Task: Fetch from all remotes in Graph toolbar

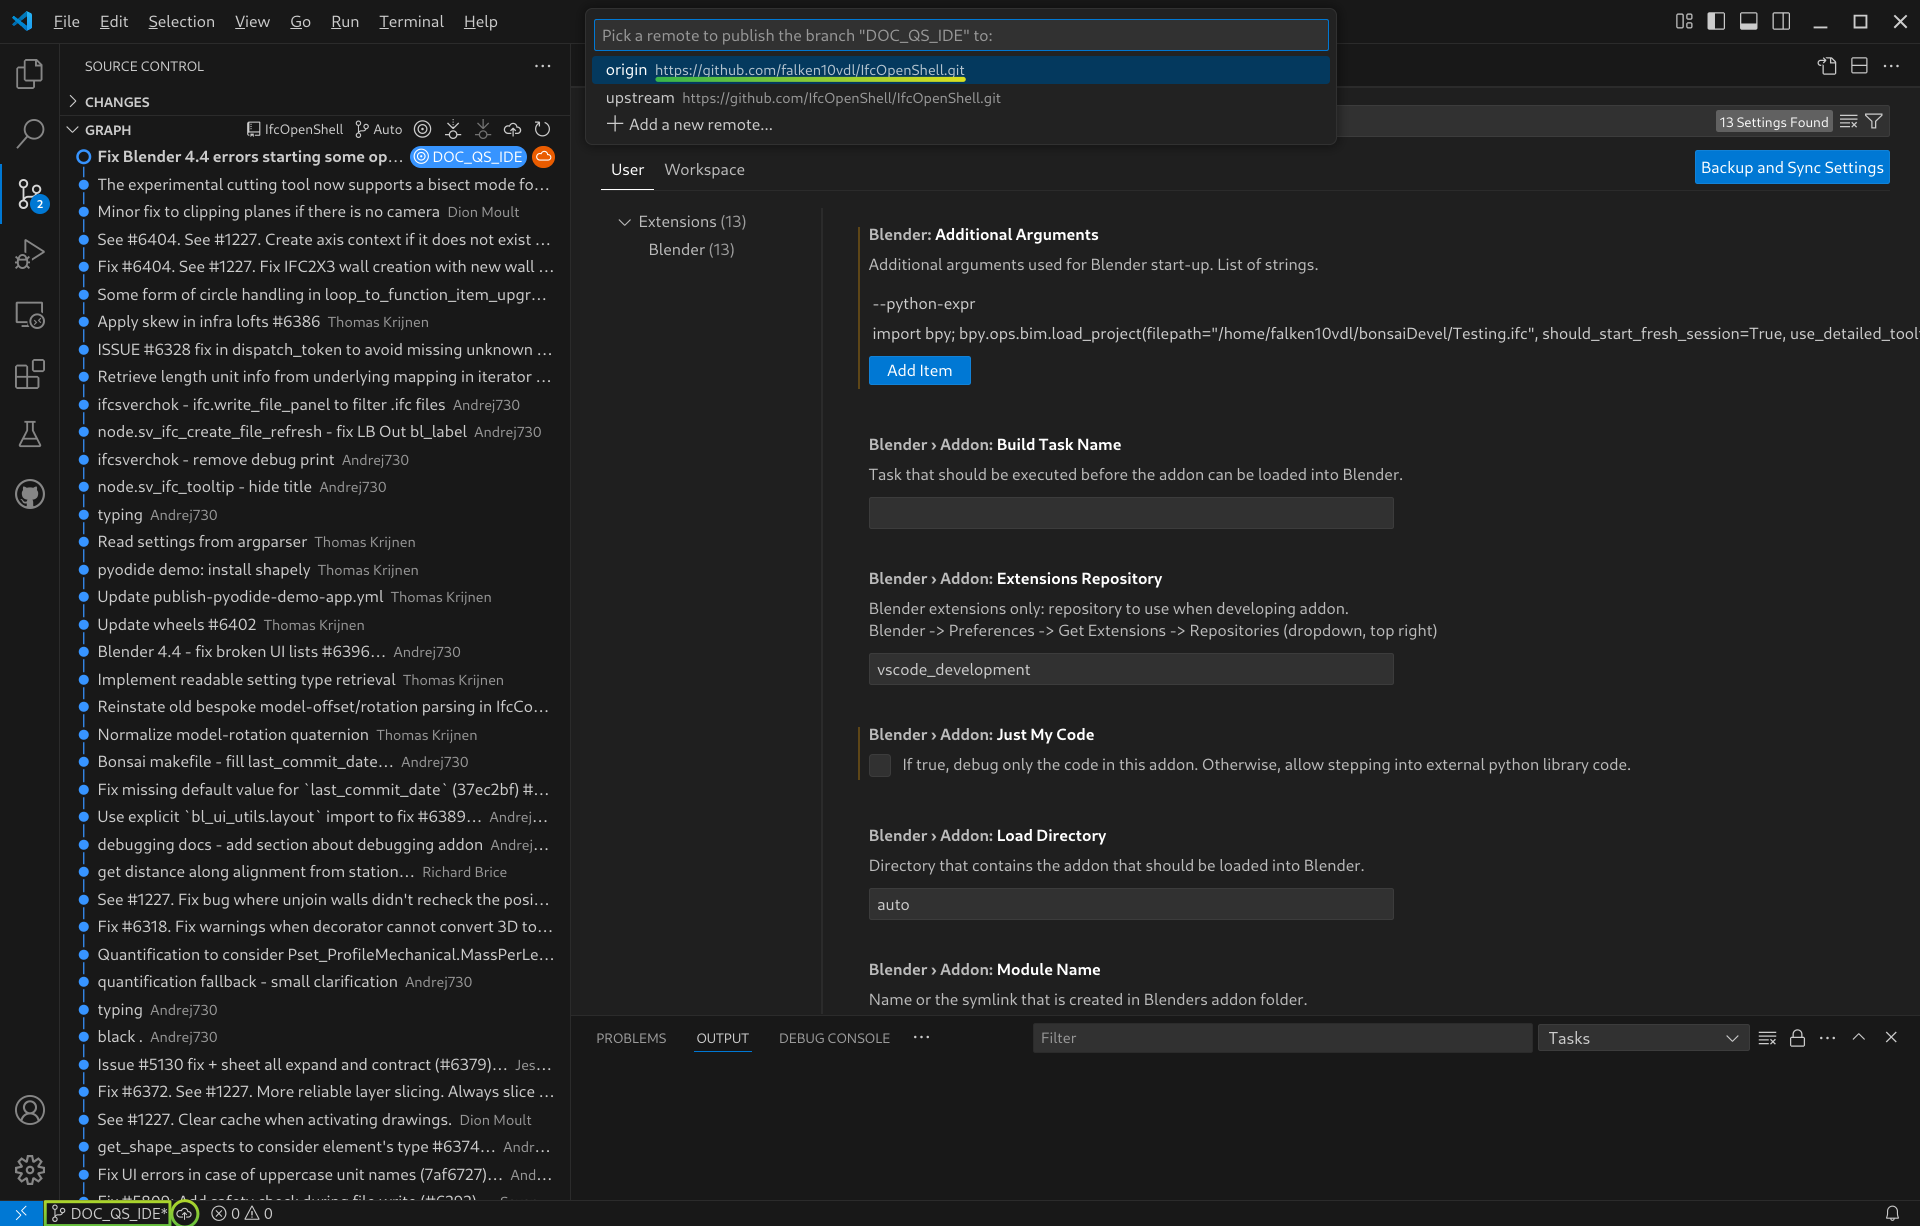Action: pos(453,129)
